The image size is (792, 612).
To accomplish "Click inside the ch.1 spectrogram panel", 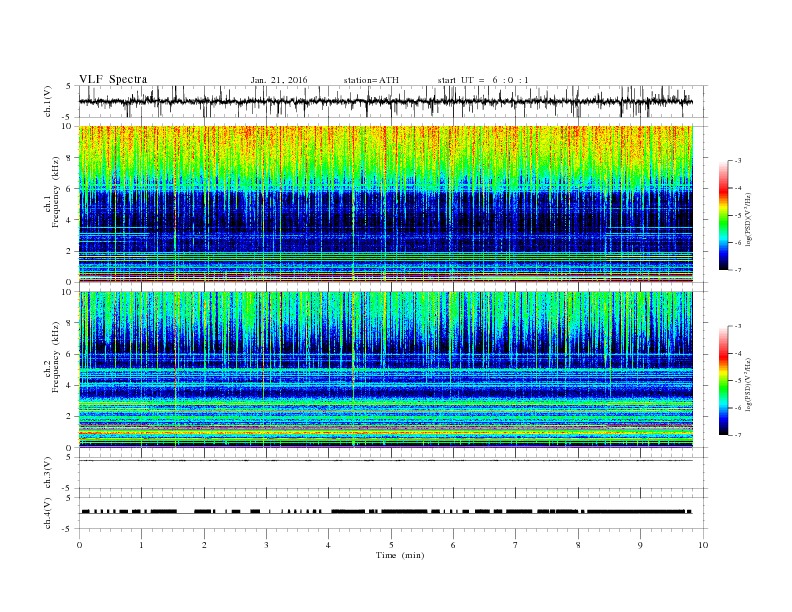I will [386, 204].
